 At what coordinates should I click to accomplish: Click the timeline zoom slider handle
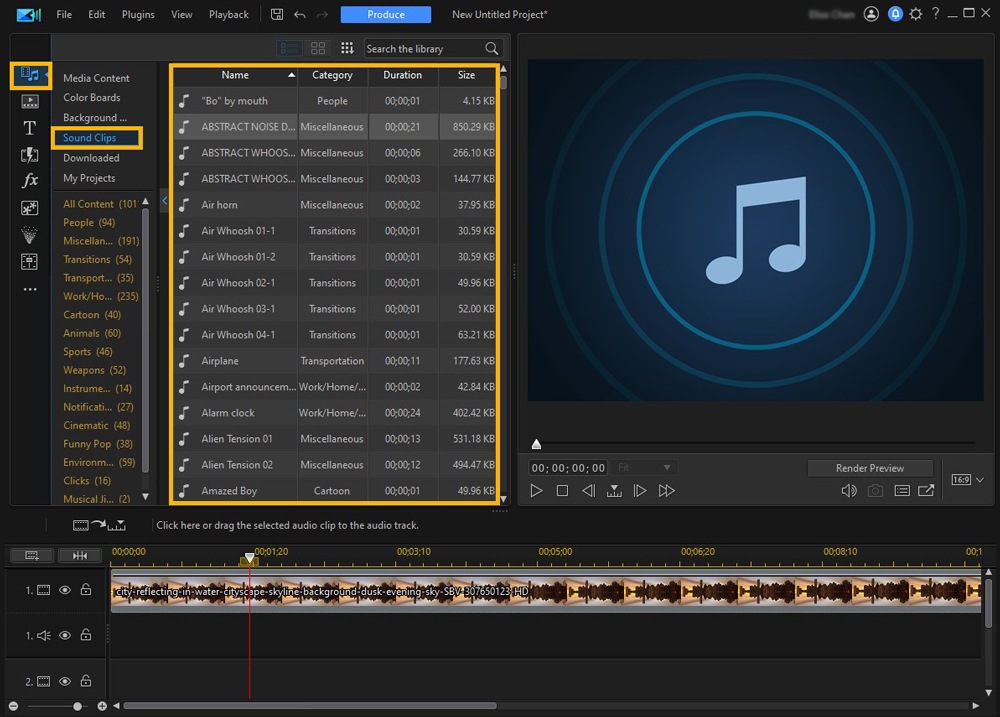pos(78,706)
